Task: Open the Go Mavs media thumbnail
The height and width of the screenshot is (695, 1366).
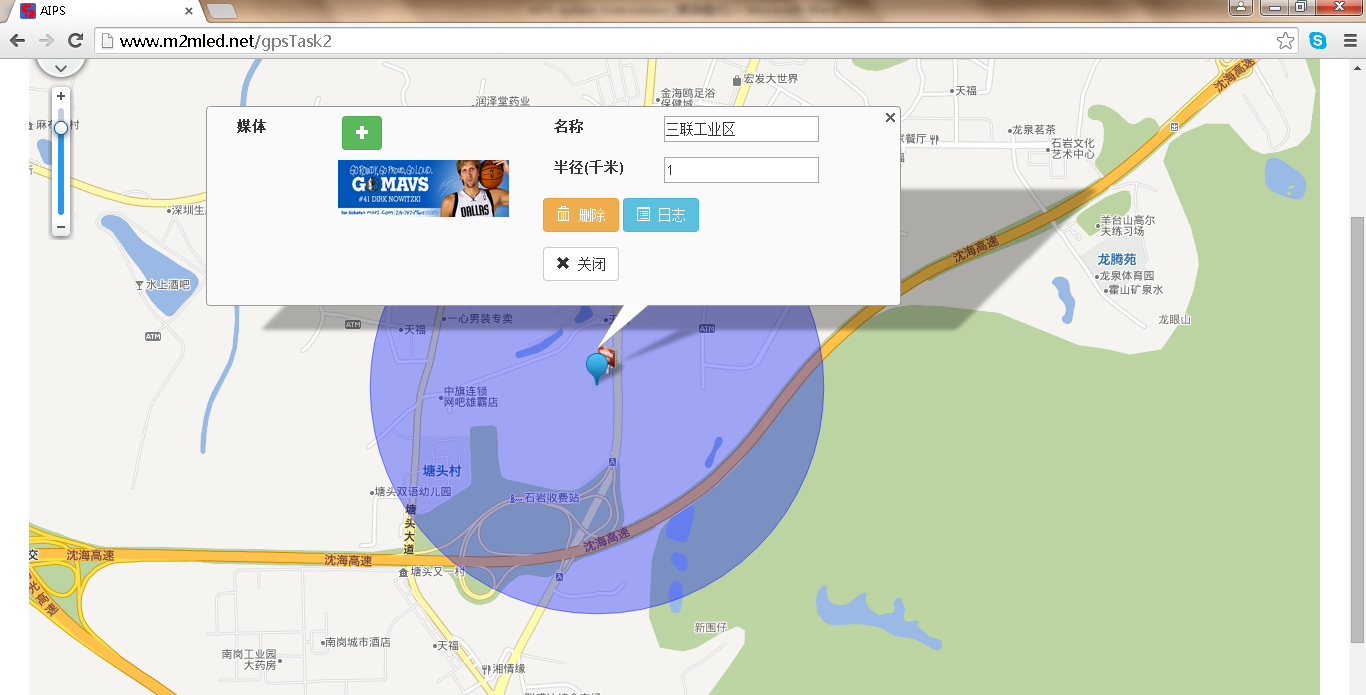Action: (423, 188)
